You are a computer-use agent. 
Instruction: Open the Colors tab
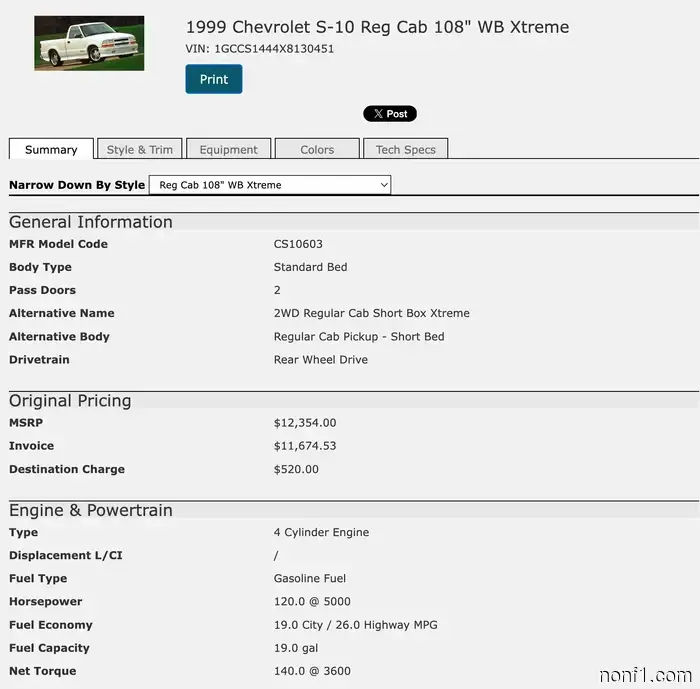(317, 149)
